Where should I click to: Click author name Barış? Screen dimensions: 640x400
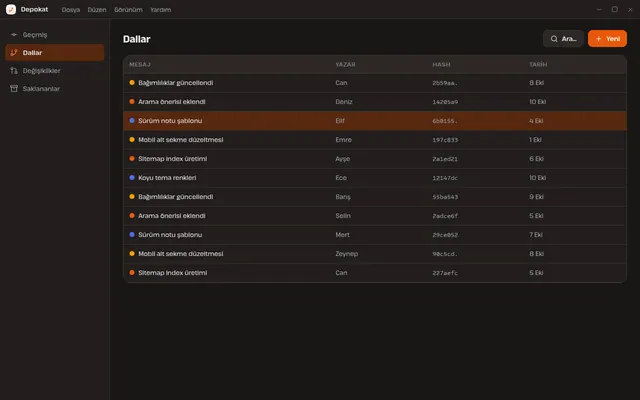pyautogui.click(x=343, y=197)
